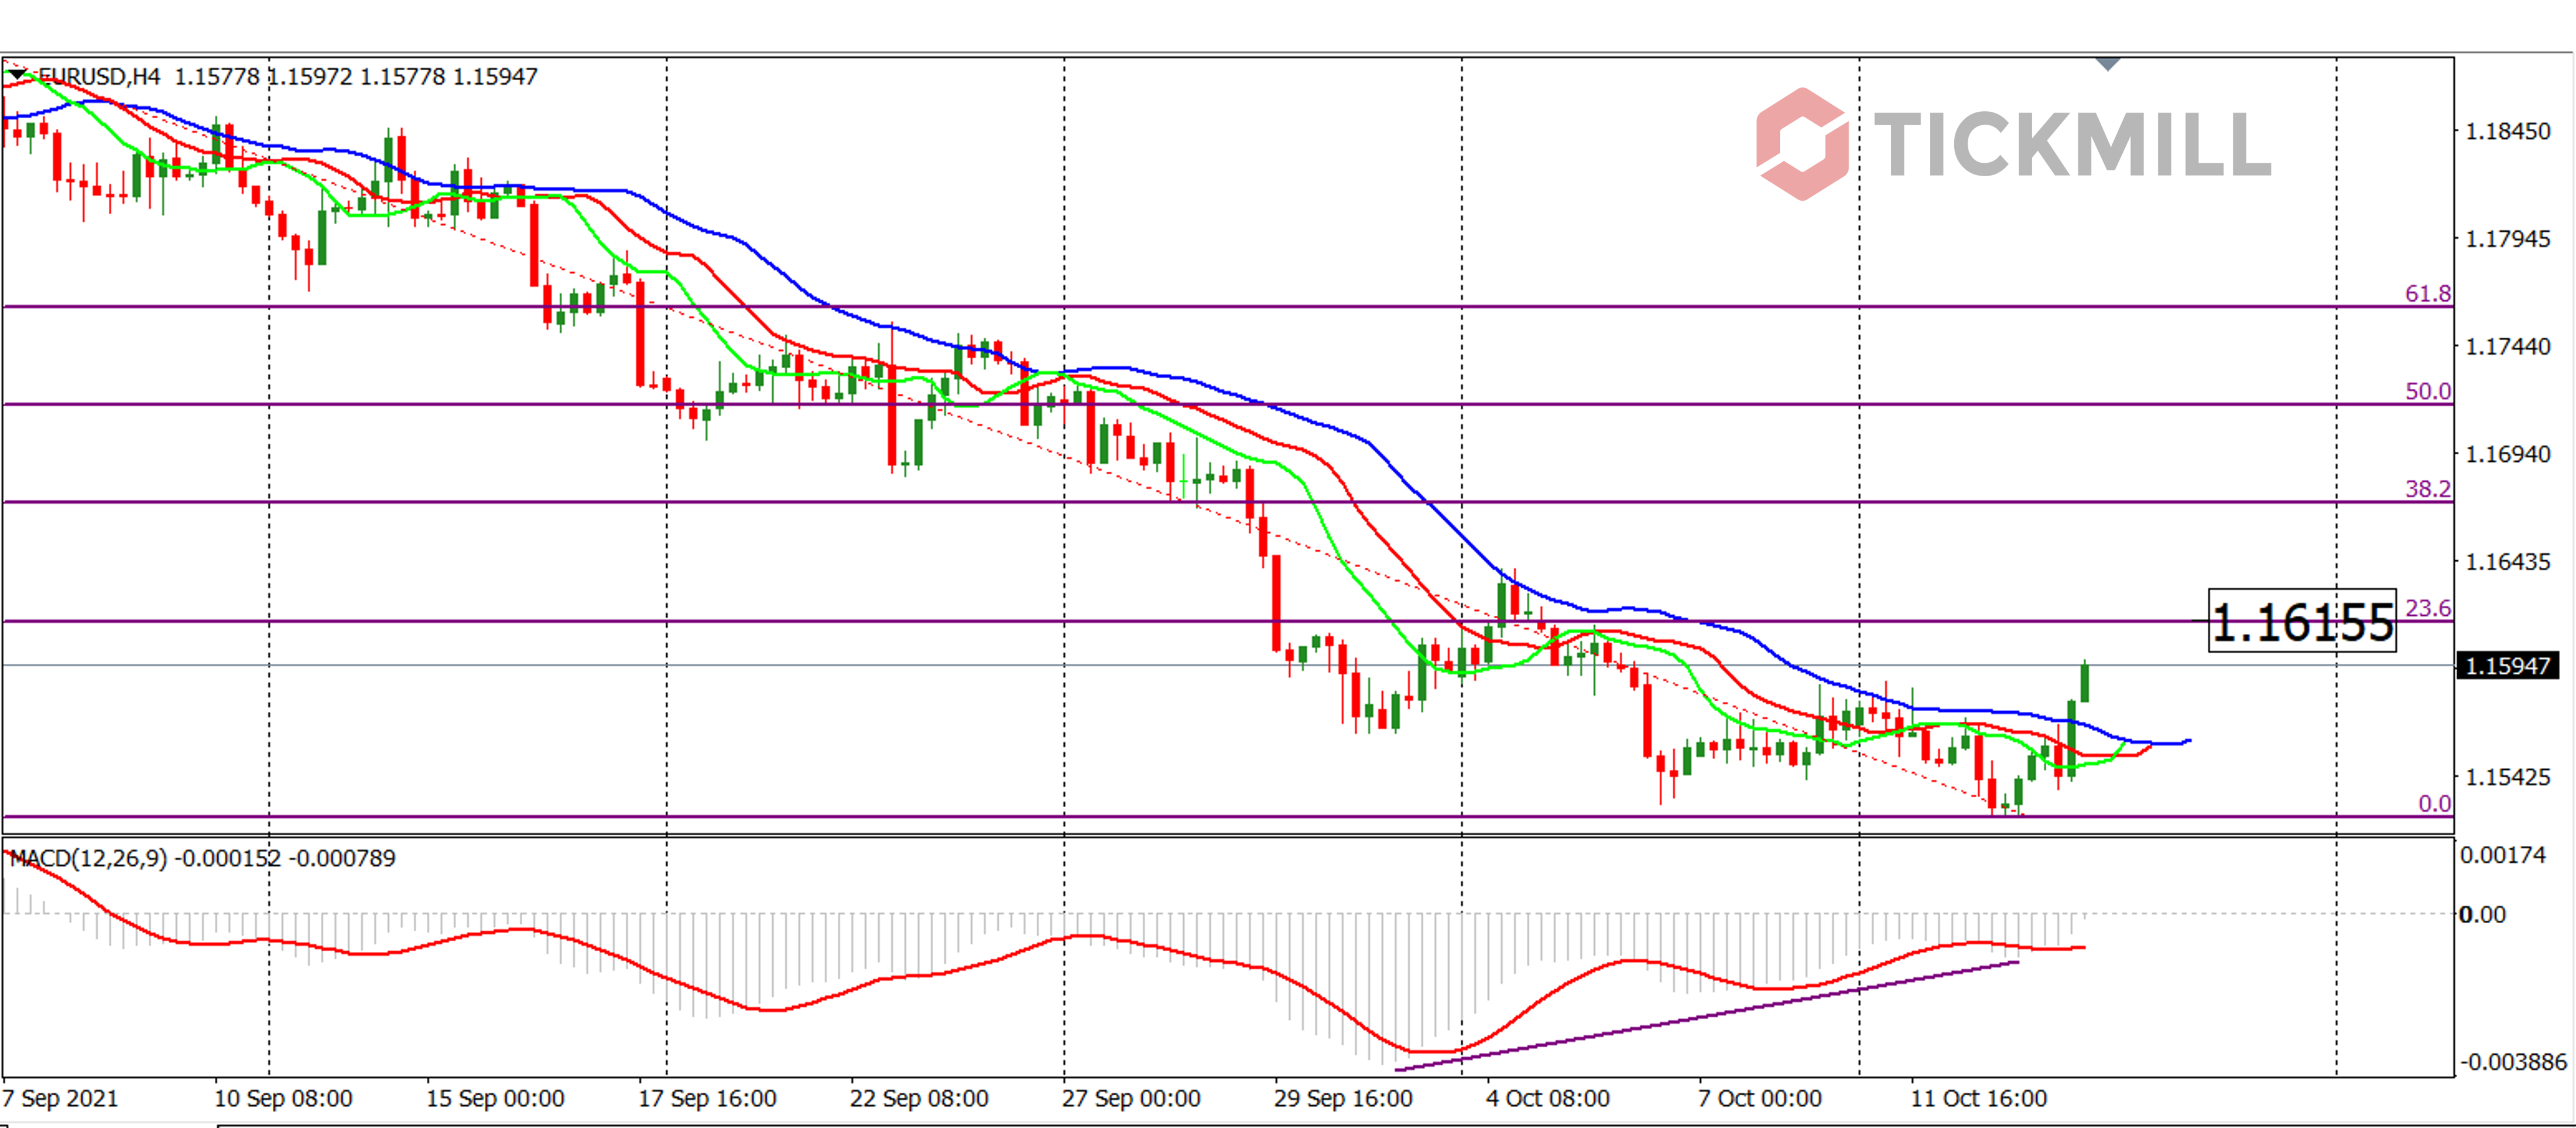2576x1128 pixels.
Task: Click -0.003886 on the MACD scale
Action: 2512,1062
